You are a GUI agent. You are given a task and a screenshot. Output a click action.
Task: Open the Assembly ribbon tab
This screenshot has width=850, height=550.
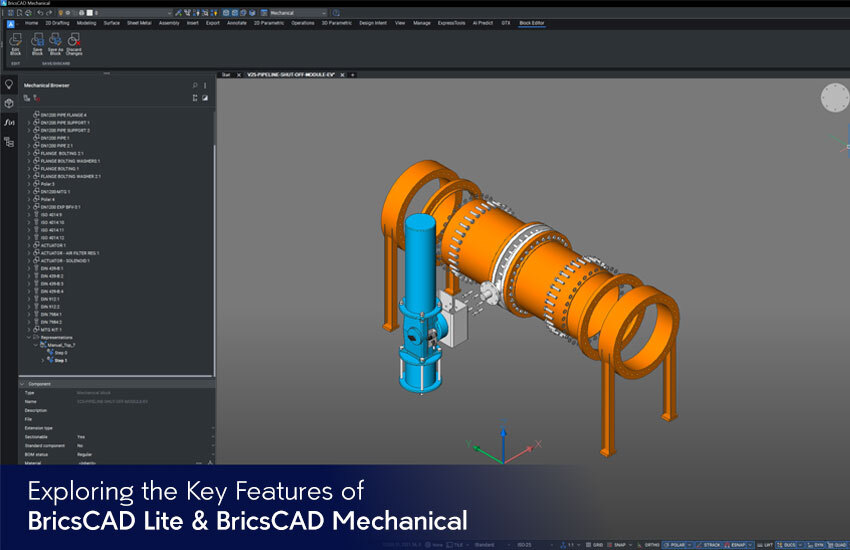pyautogui.click(x=169, y=23)
